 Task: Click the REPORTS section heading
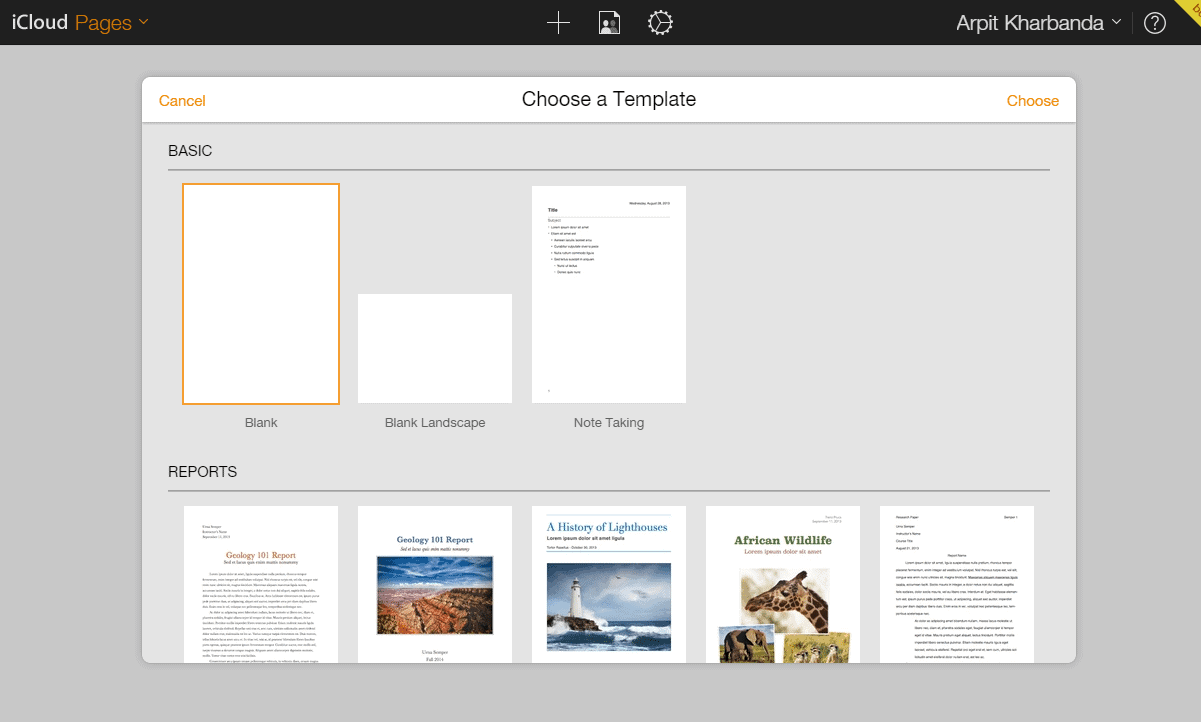click(202, 472)
